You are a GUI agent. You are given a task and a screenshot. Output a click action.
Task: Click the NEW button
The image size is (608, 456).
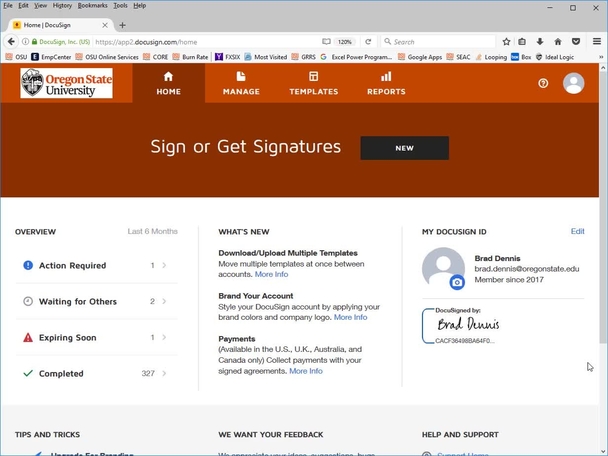pos(404,148)
